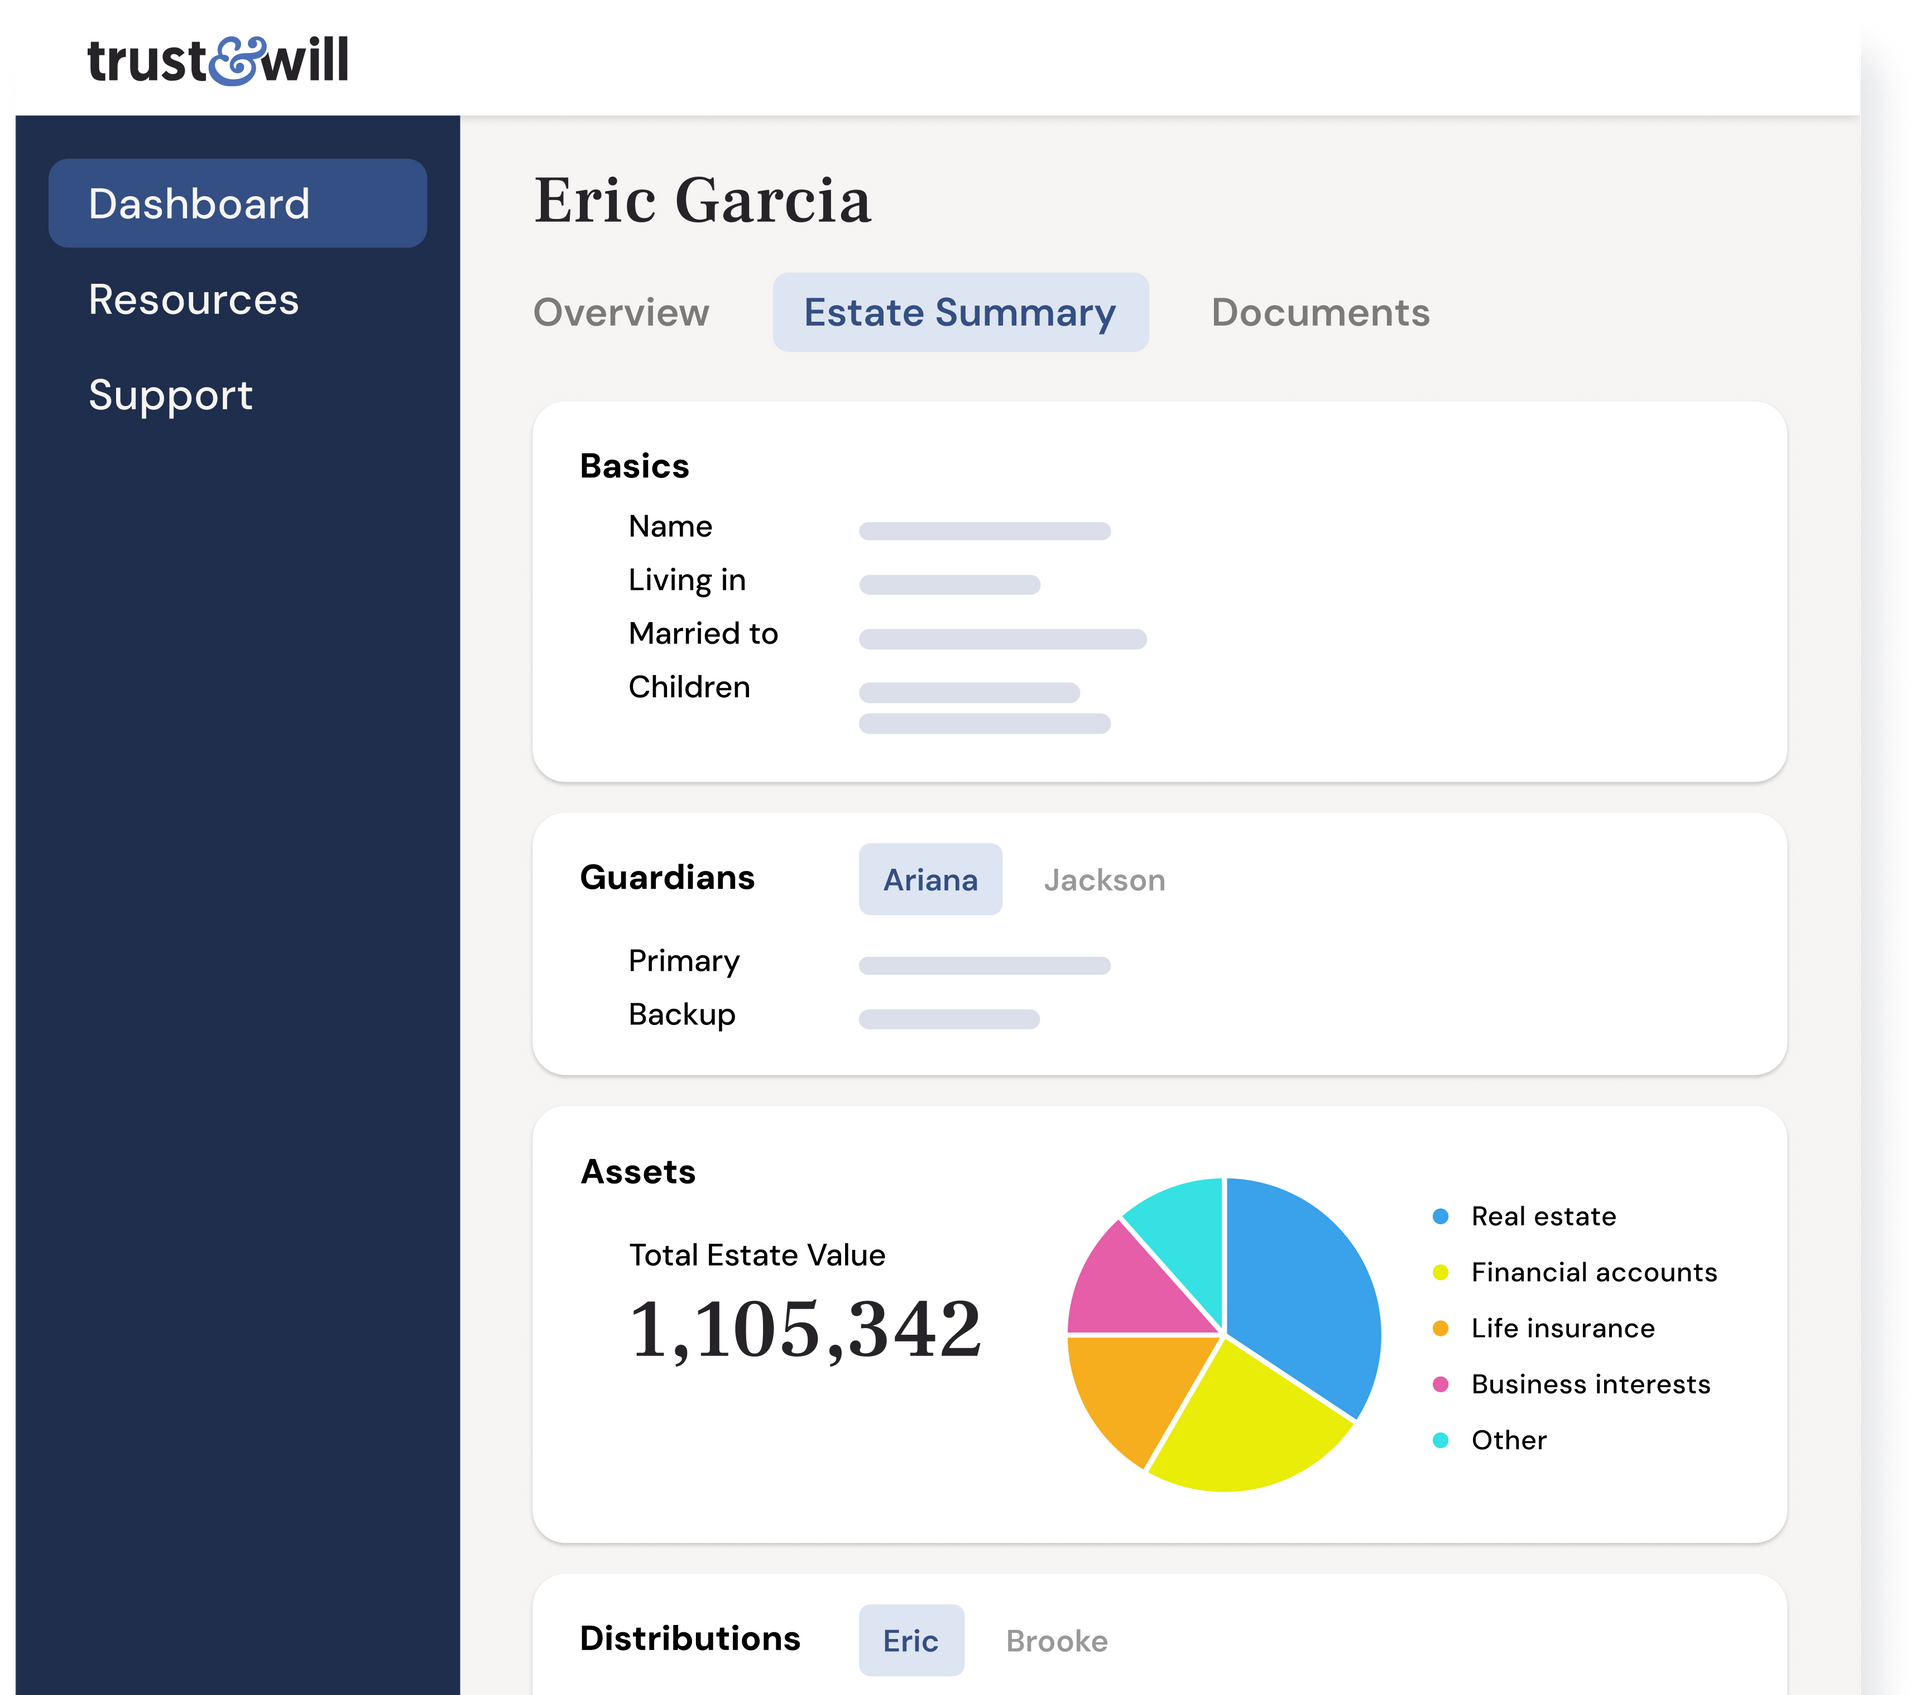Click the placeholder bar beside Primary
1920x1695 pixels.
985,965
